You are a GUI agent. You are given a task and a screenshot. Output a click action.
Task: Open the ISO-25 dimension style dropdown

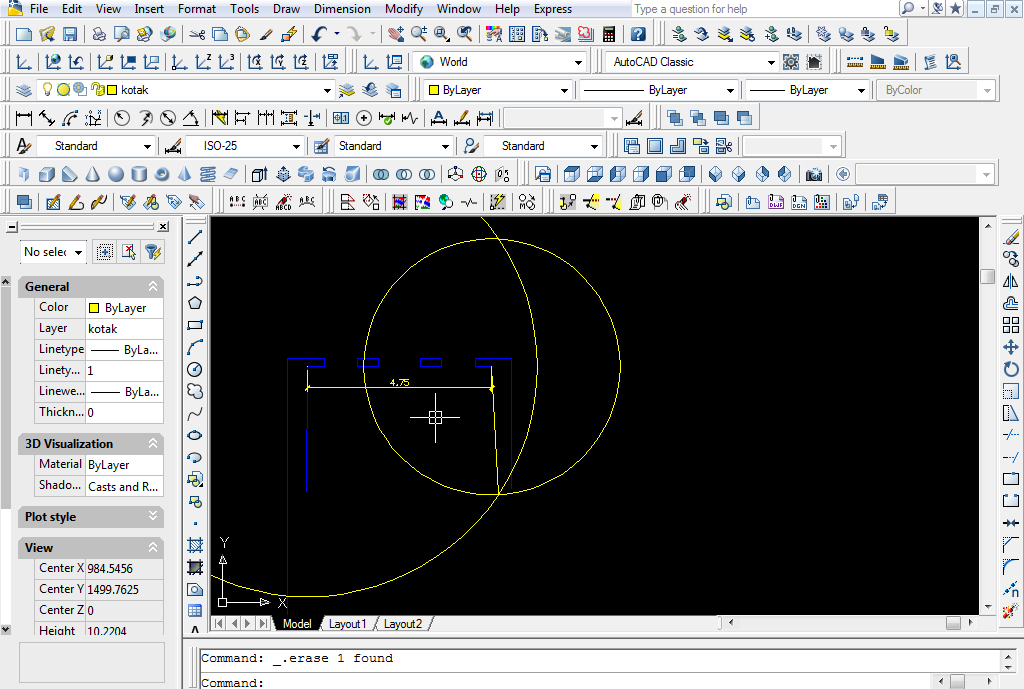point(296,146)
